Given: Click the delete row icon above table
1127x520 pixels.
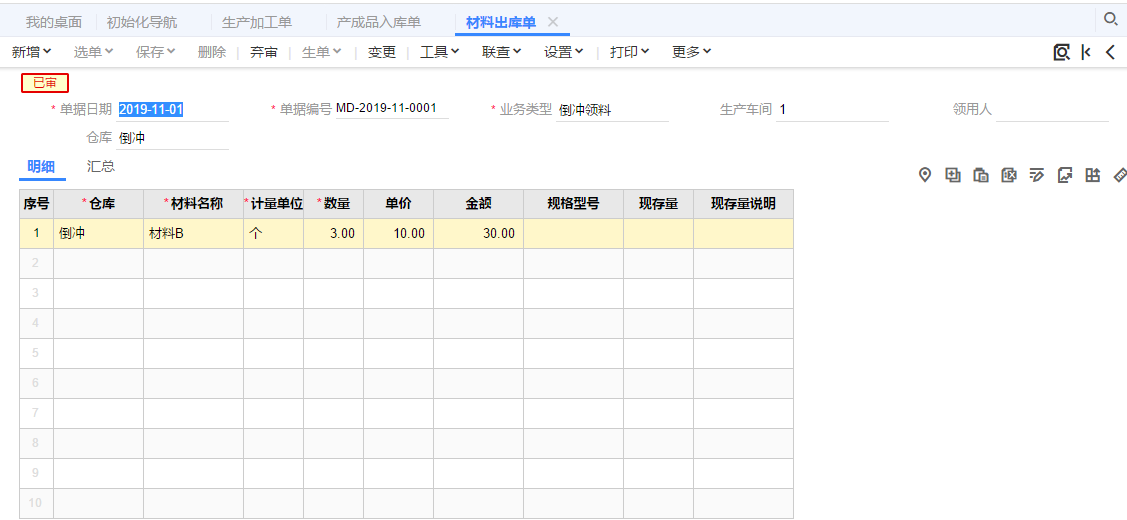Looking at the screenshot, I should pyautogui.click(x=1009, y=175).
